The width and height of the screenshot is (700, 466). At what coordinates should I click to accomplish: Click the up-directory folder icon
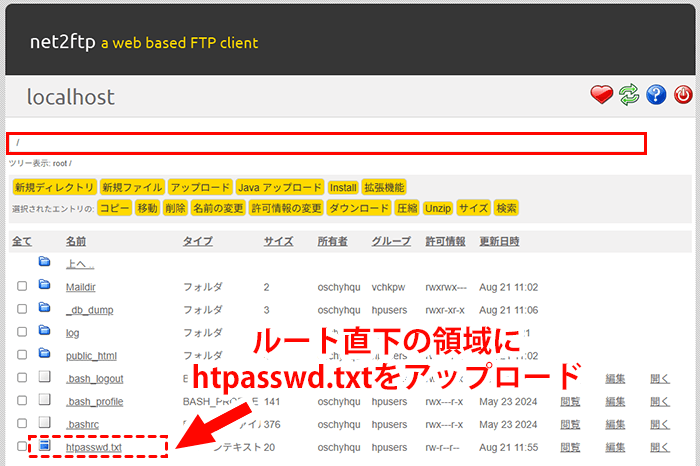tap(44, 262)
